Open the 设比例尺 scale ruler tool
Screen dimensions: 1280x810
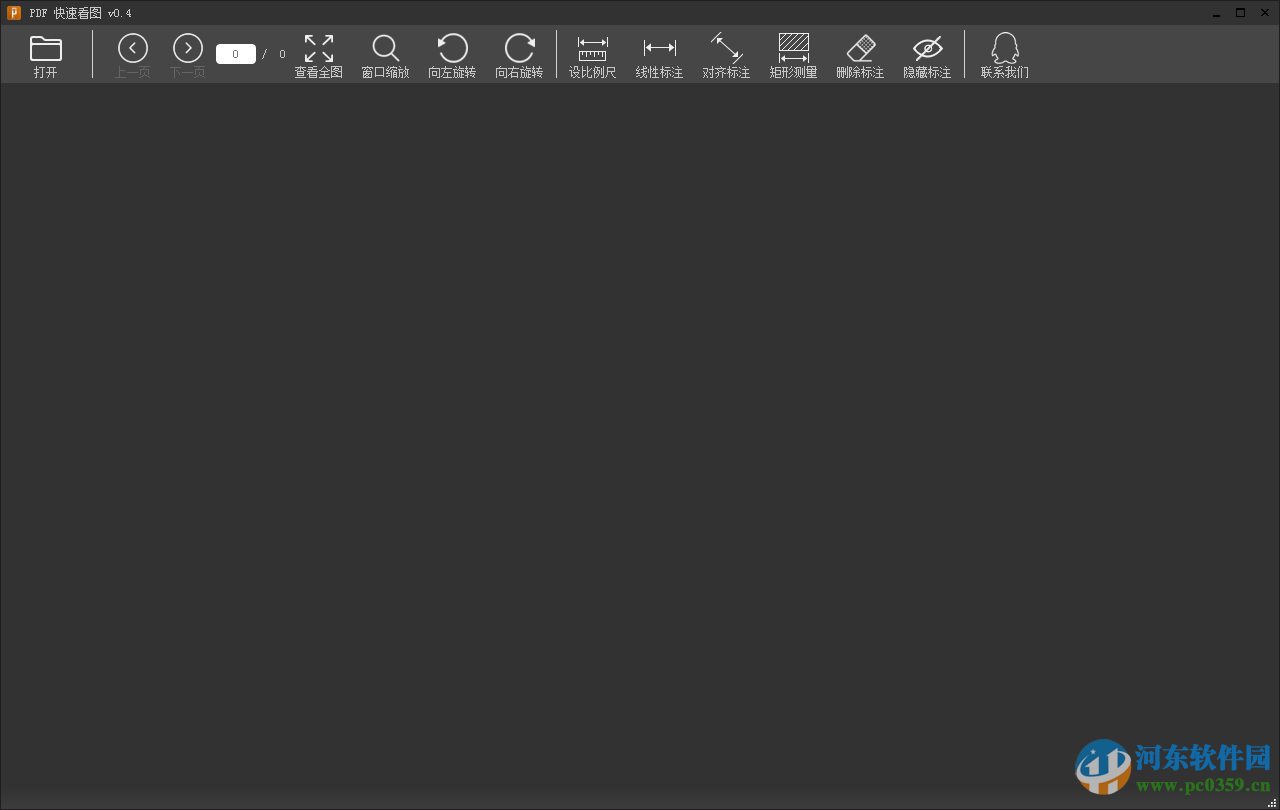point(592,54)
